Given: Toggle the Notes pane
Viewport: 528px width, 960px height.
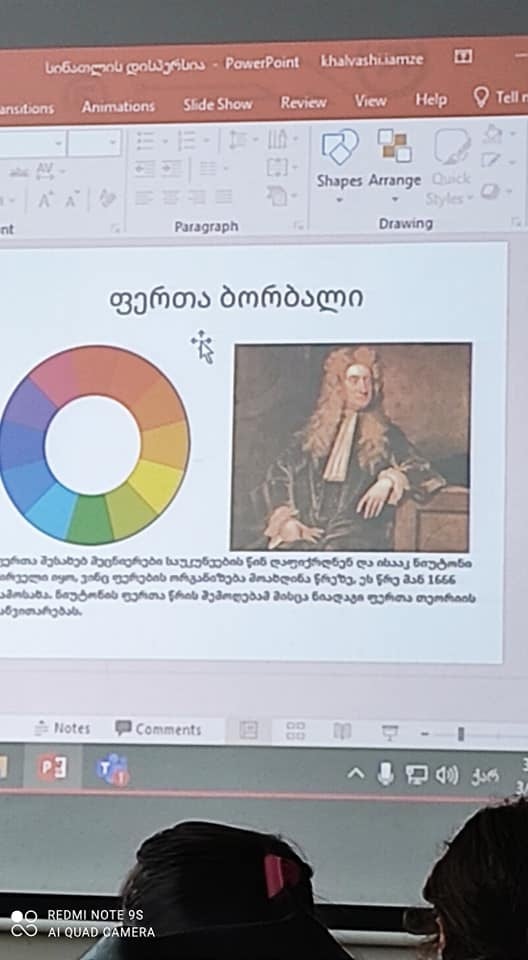Looking at the screenshot, I should click(x=62, y=728).
